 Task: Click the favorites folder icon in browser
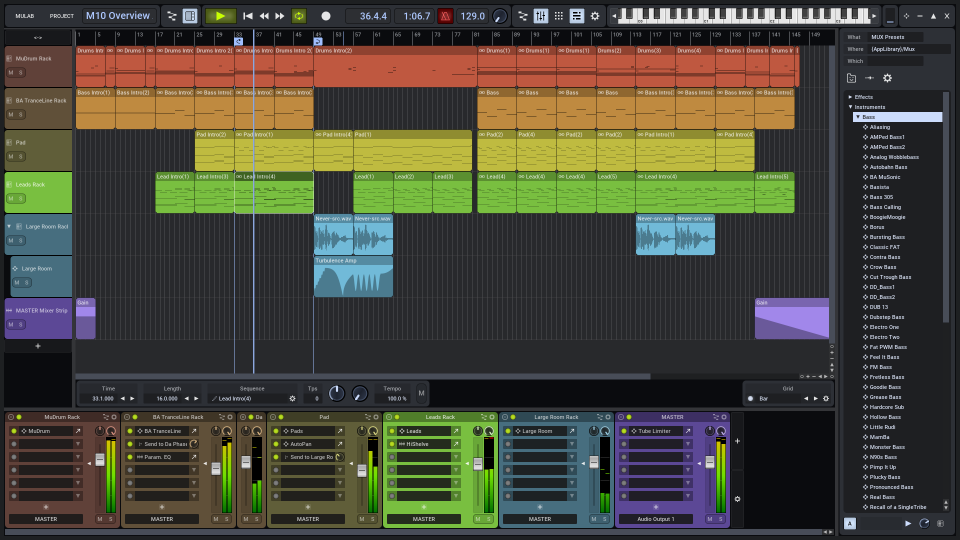[x=851, y=78]
